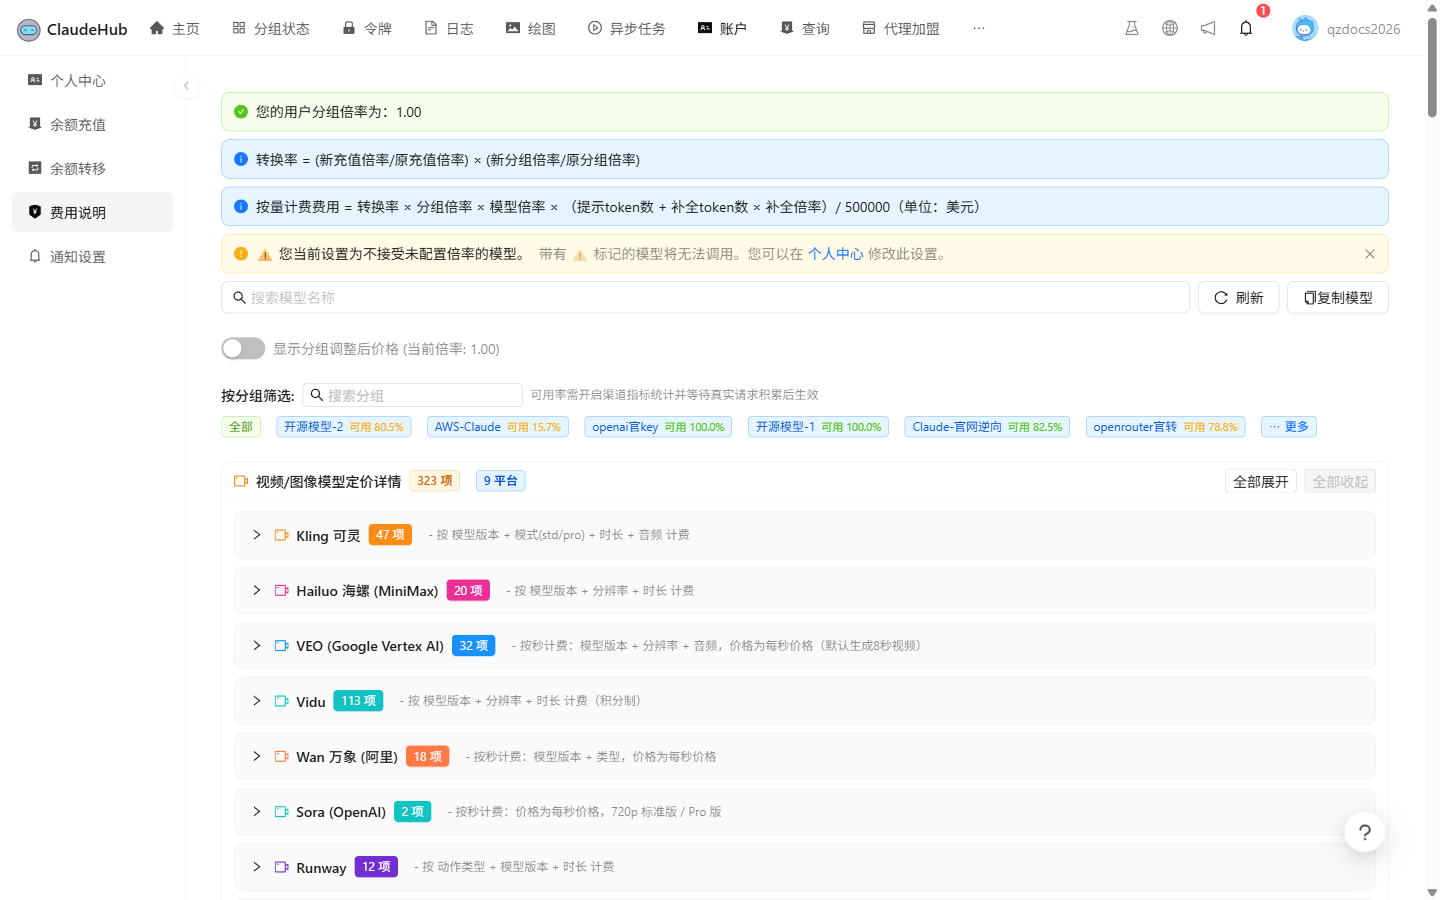Click the 搜索模型名称 search field

point(705,297)
